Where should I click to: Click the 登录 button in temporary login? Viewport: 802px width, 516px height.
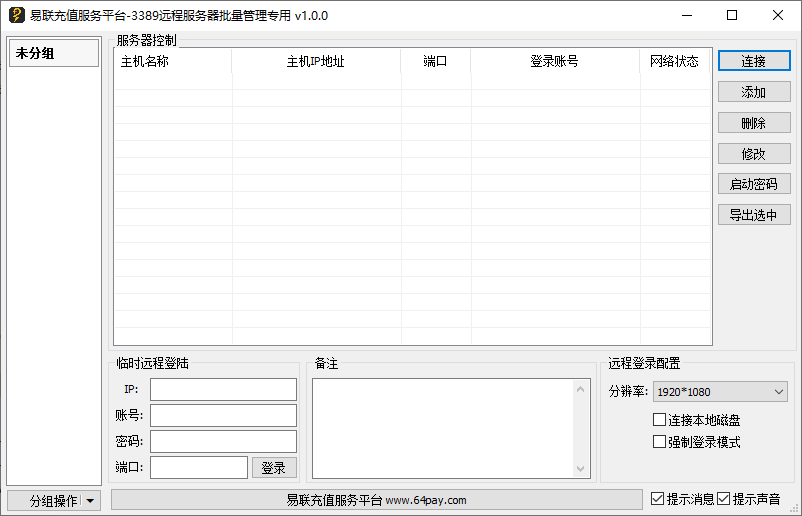pyautogui.click(x=274, y=467)
